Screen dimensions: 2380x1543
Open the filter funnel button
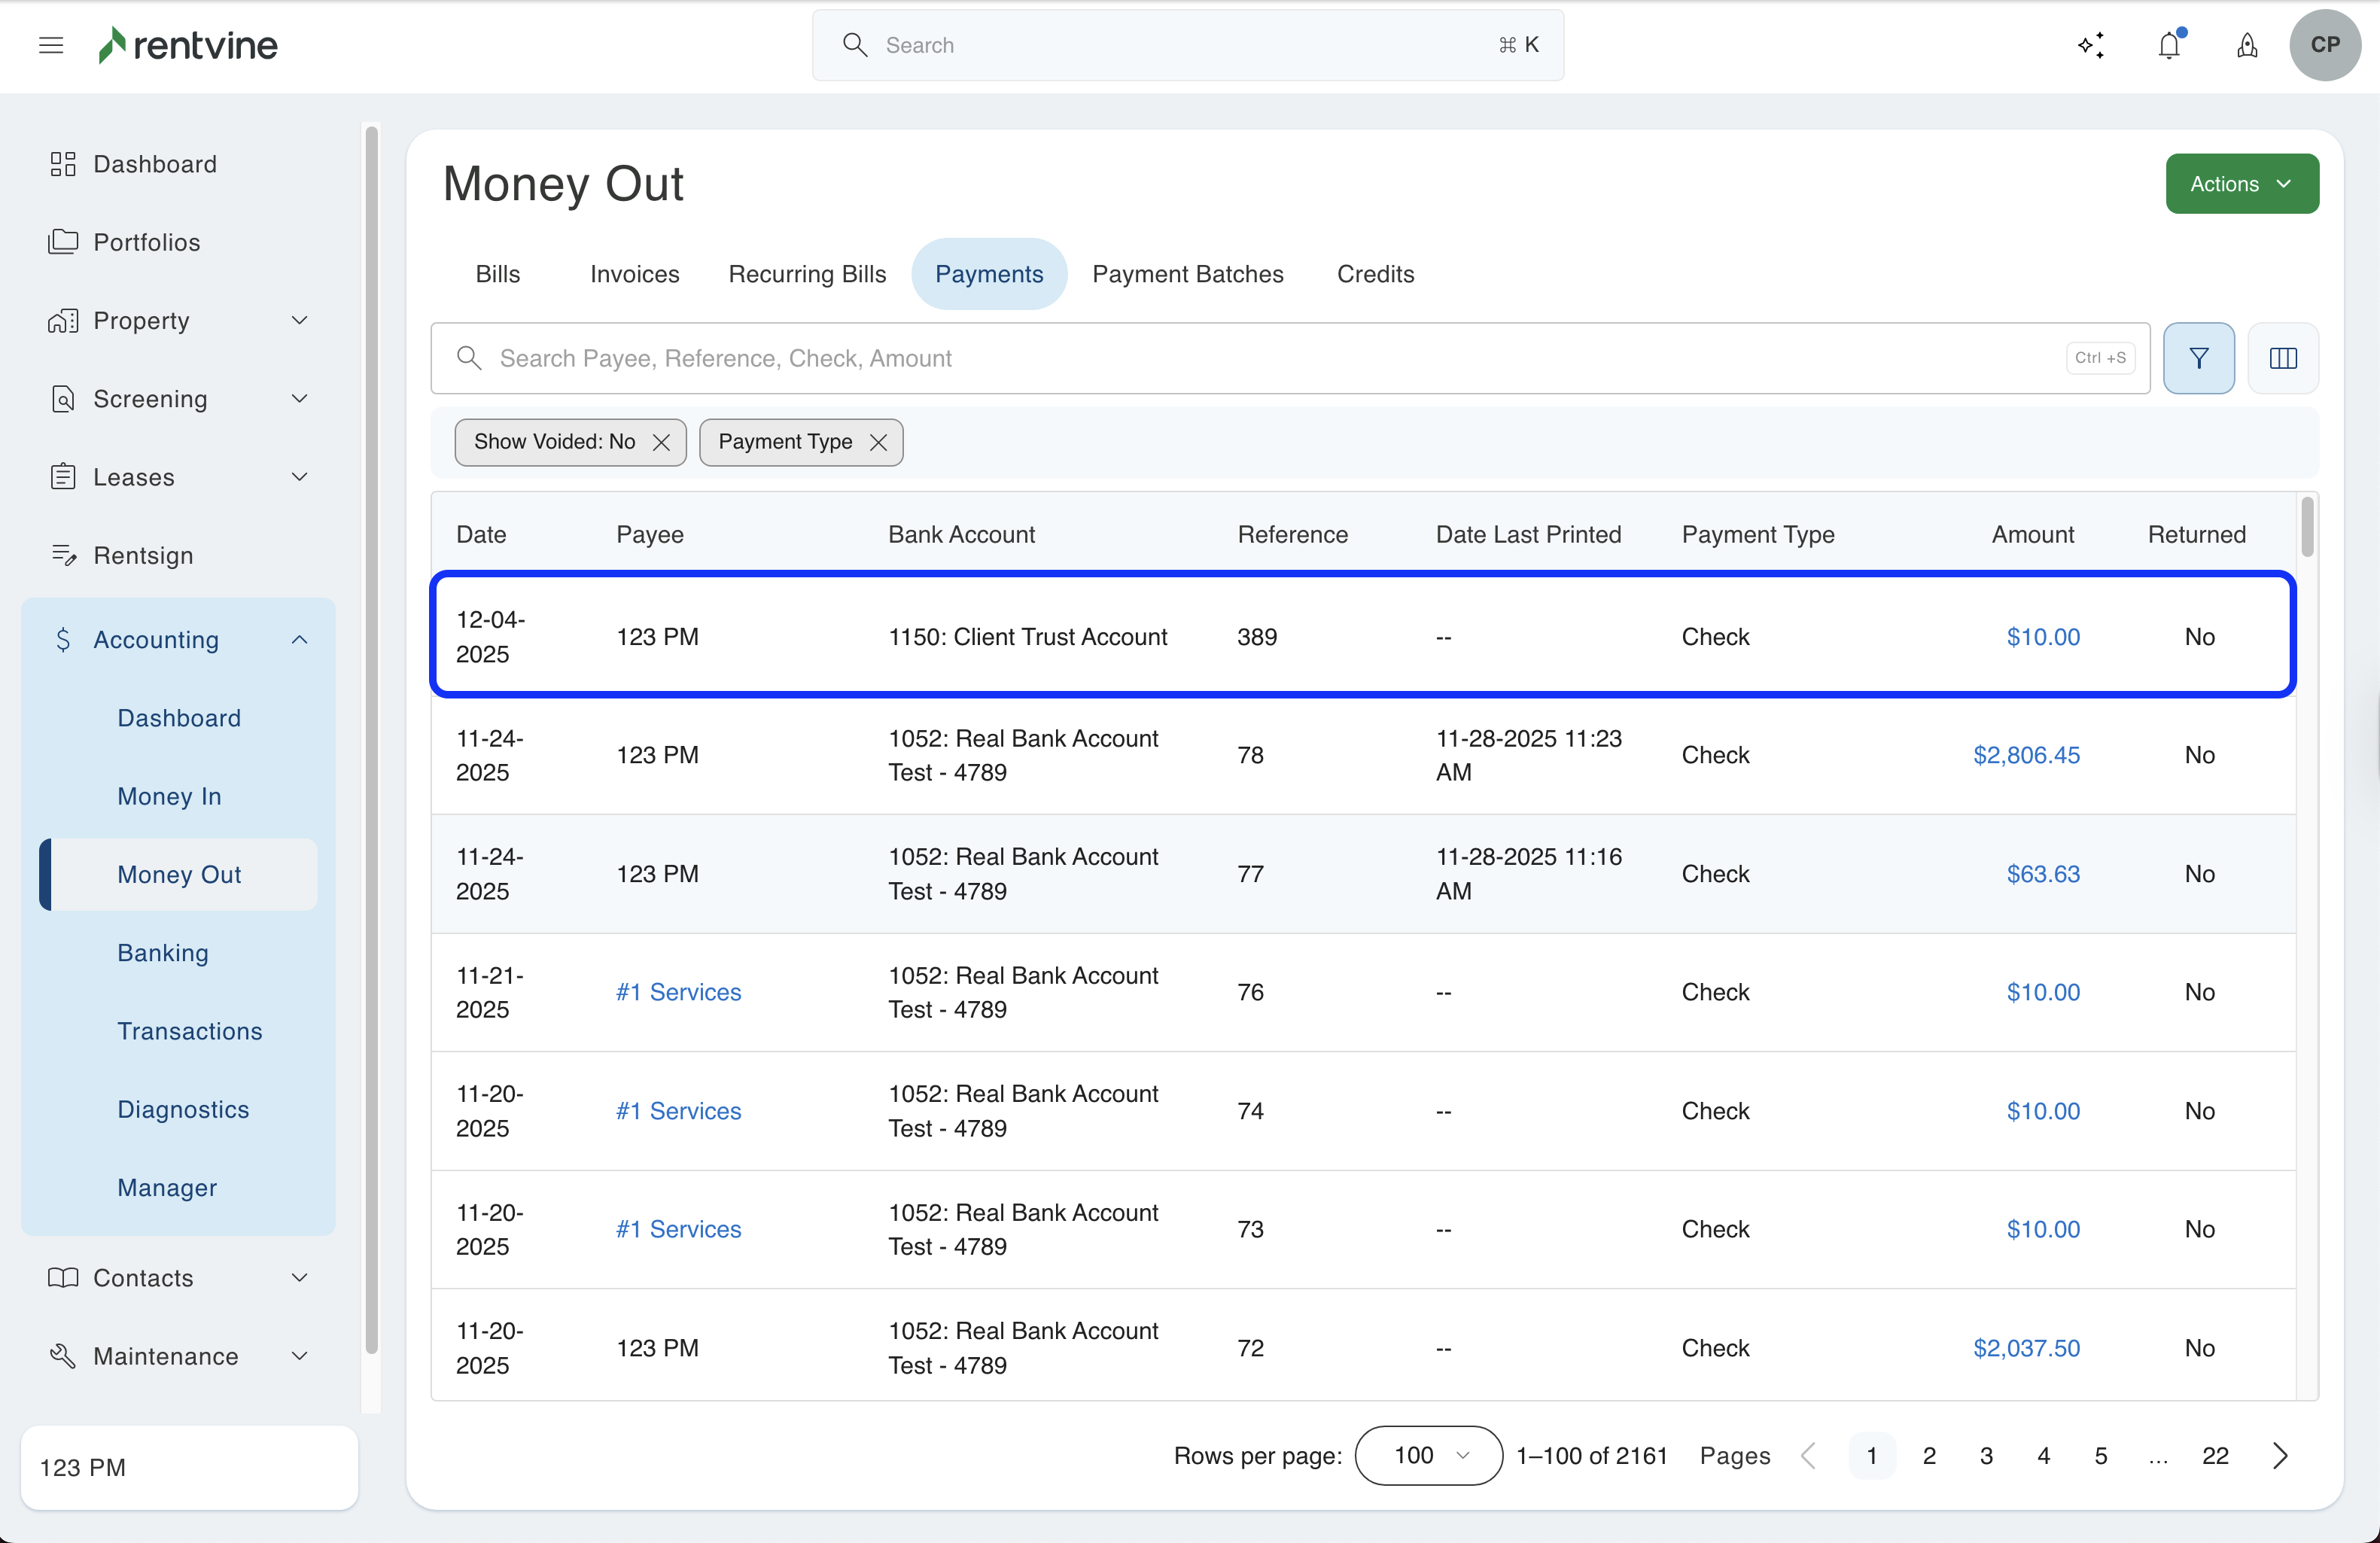(x=2198, y=358)
